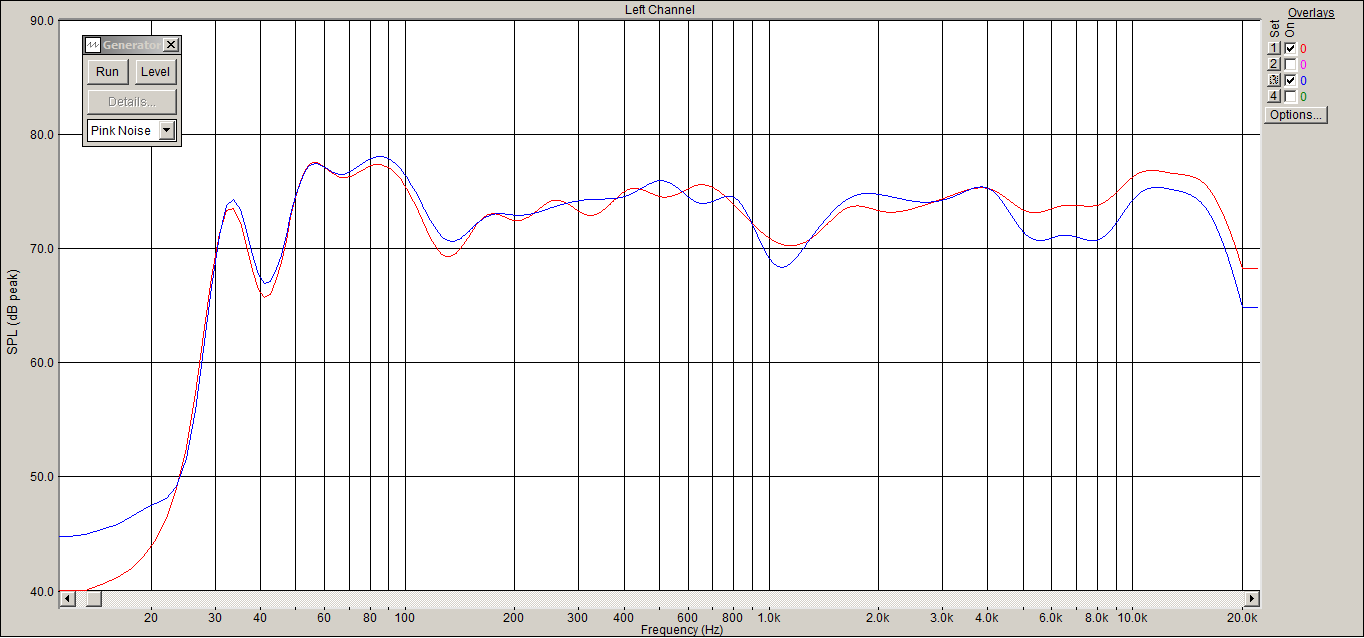Viewport: 1364px width, 638px height.
Task: Open the generator Level settings
Action: (155, 72)
